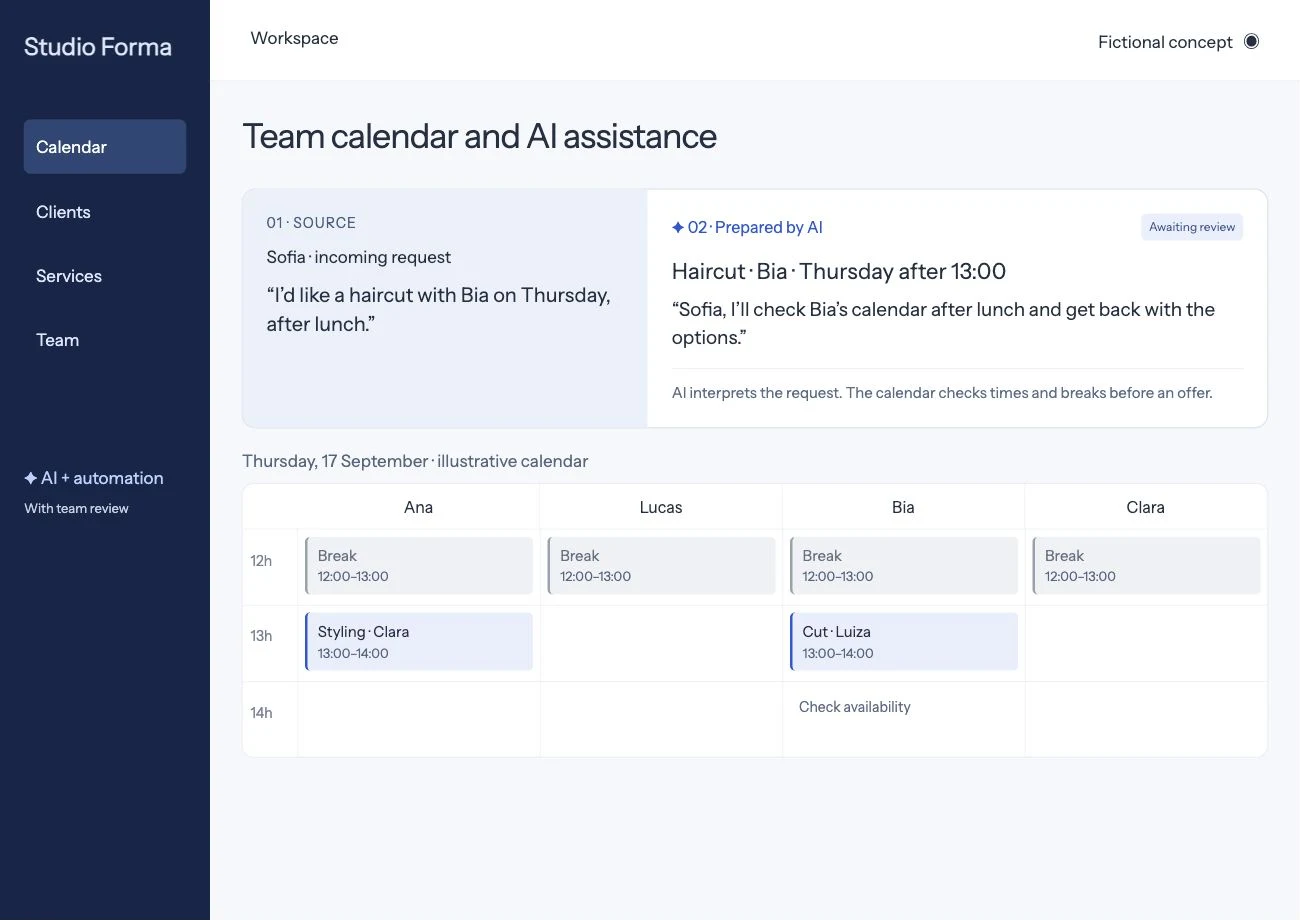The image size is (1300, 920).
Task: Select the Lucas column header
Action: point(661,507)
